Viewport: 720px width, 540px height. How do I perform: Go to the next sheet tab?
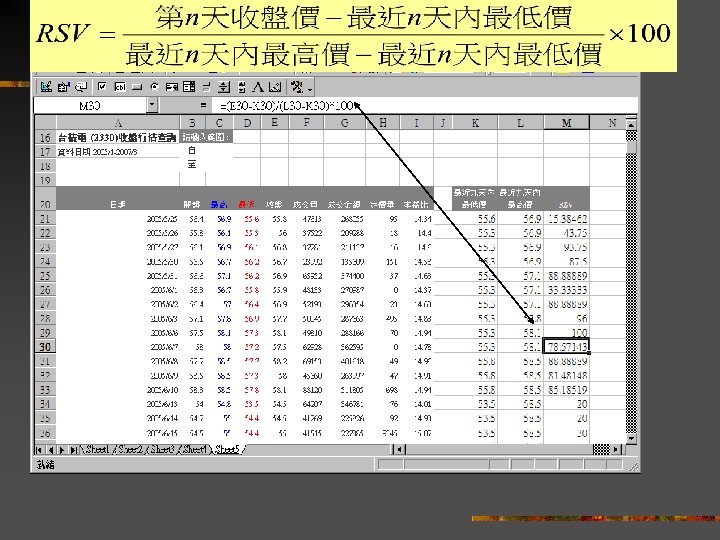tap(62, 450)
